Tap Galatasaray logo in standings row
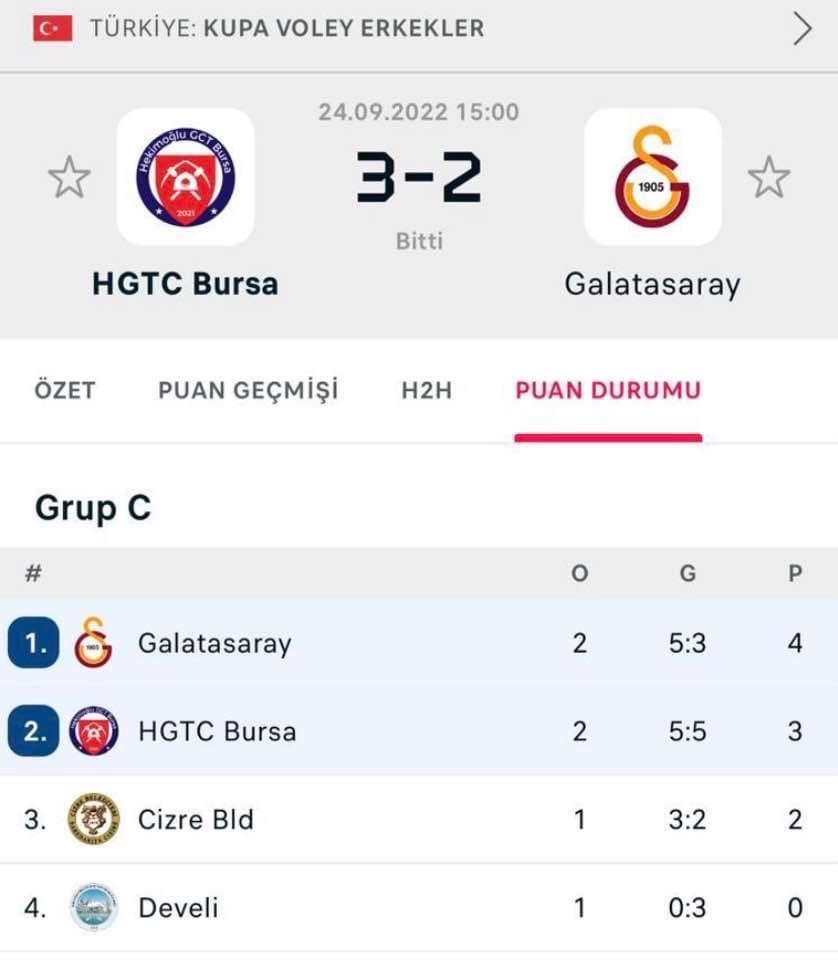The image size is (838, 960). [x=93, y=643]
